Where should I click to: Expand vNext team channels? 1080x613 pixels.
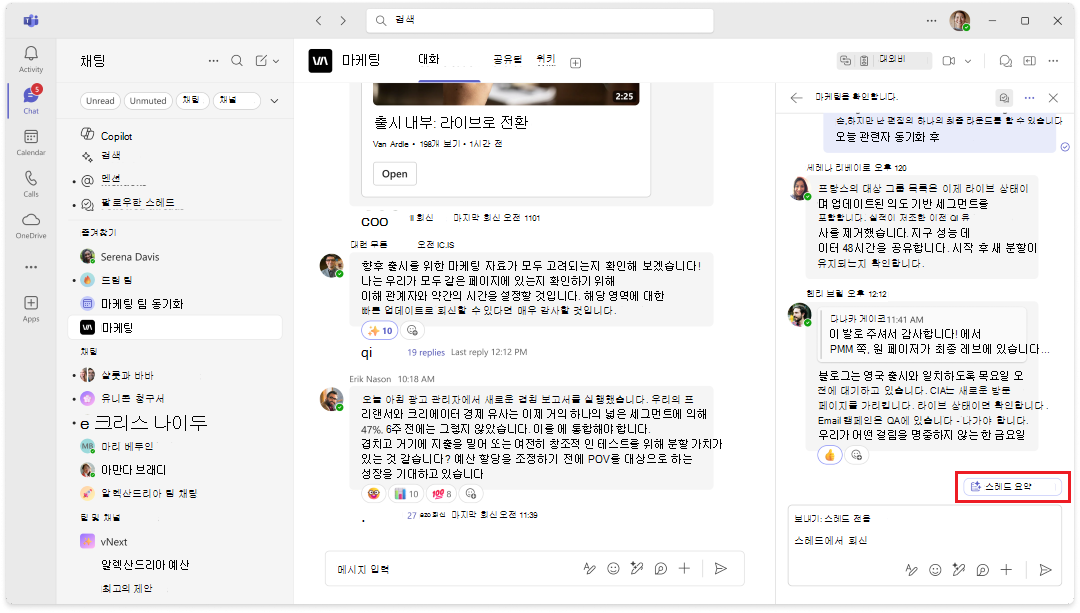point(114,541)
